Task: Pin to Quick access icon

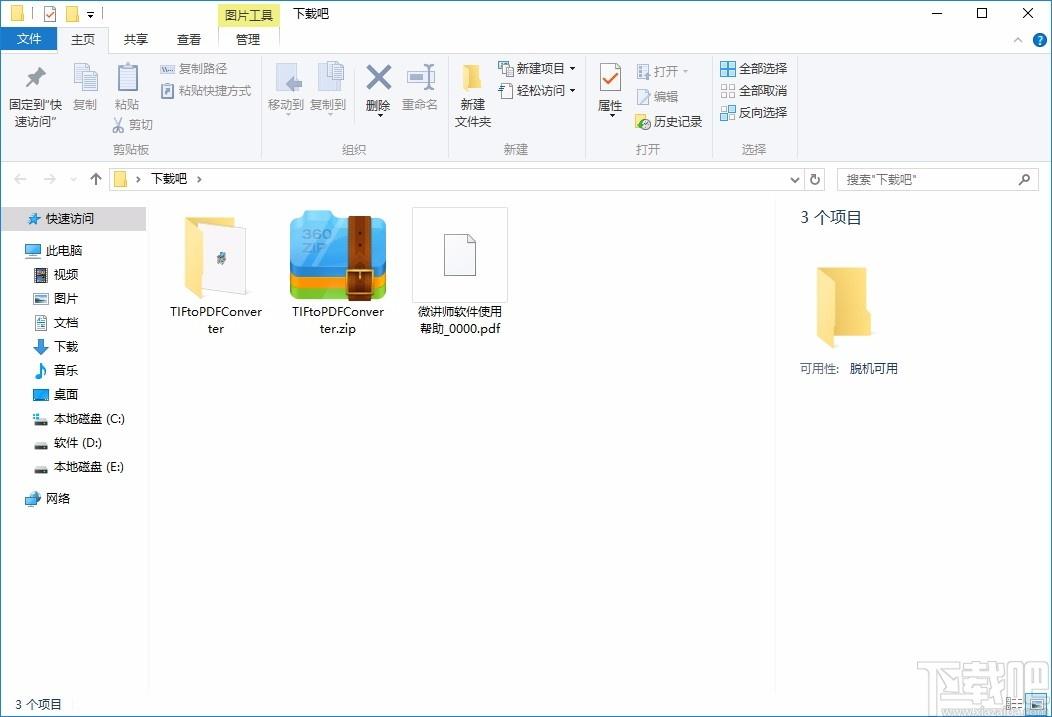Action: [35, 78]
